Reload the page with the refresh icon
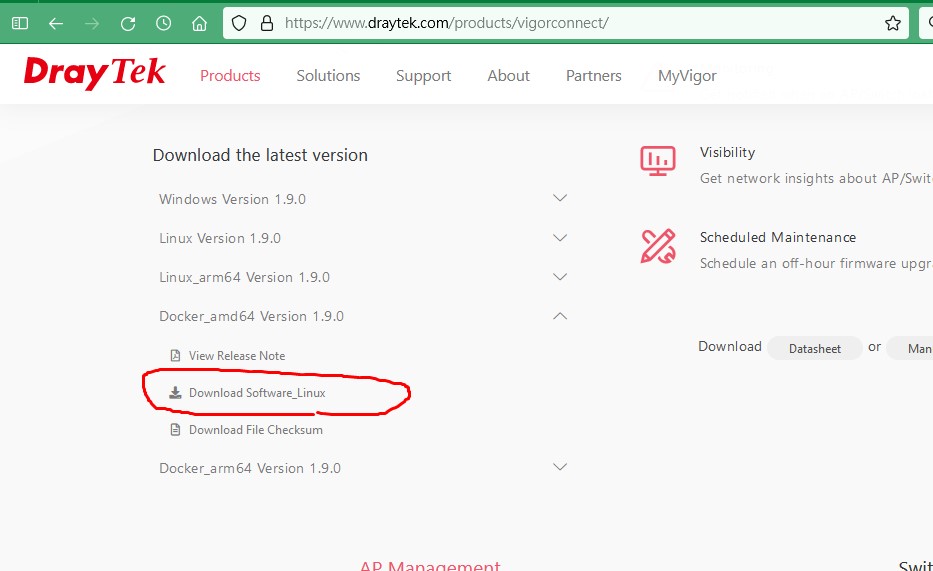The image size is (933, 571). coord(127,23)
